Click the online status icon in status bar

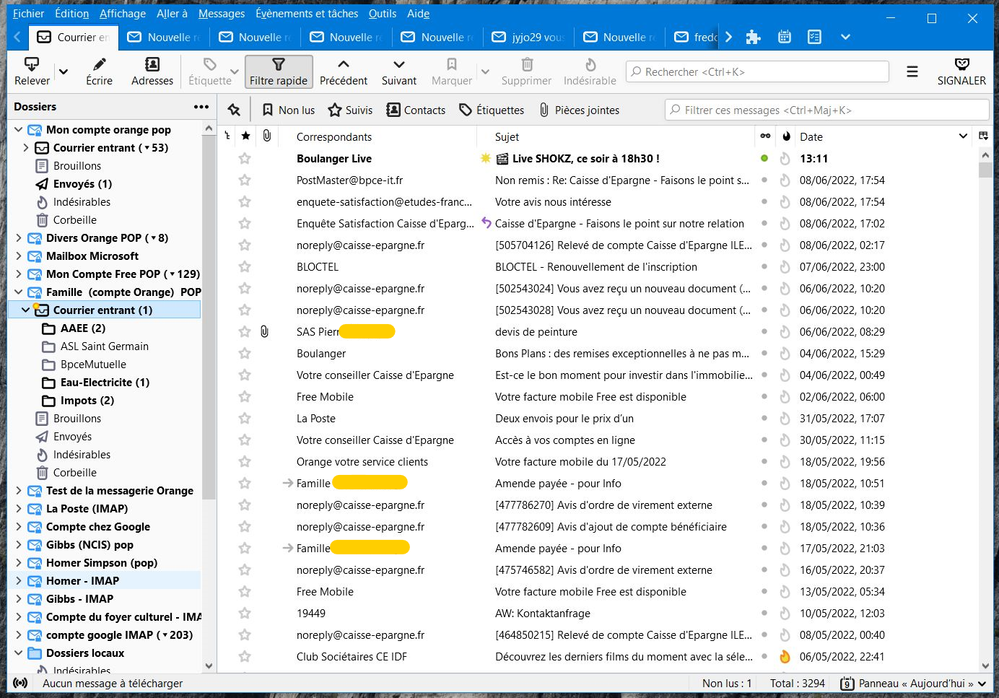pyautogui.click(x=20, y=683)
